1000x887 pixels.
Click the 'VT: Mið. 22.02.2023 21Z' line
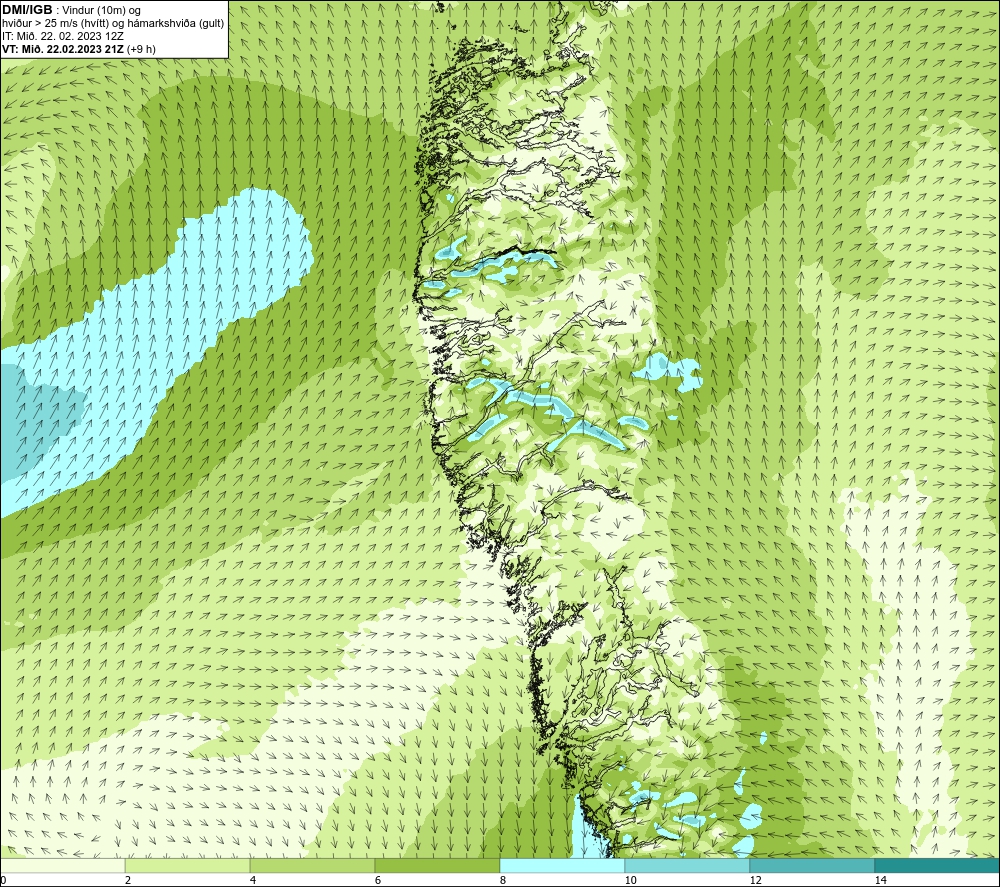coord(63,49)
